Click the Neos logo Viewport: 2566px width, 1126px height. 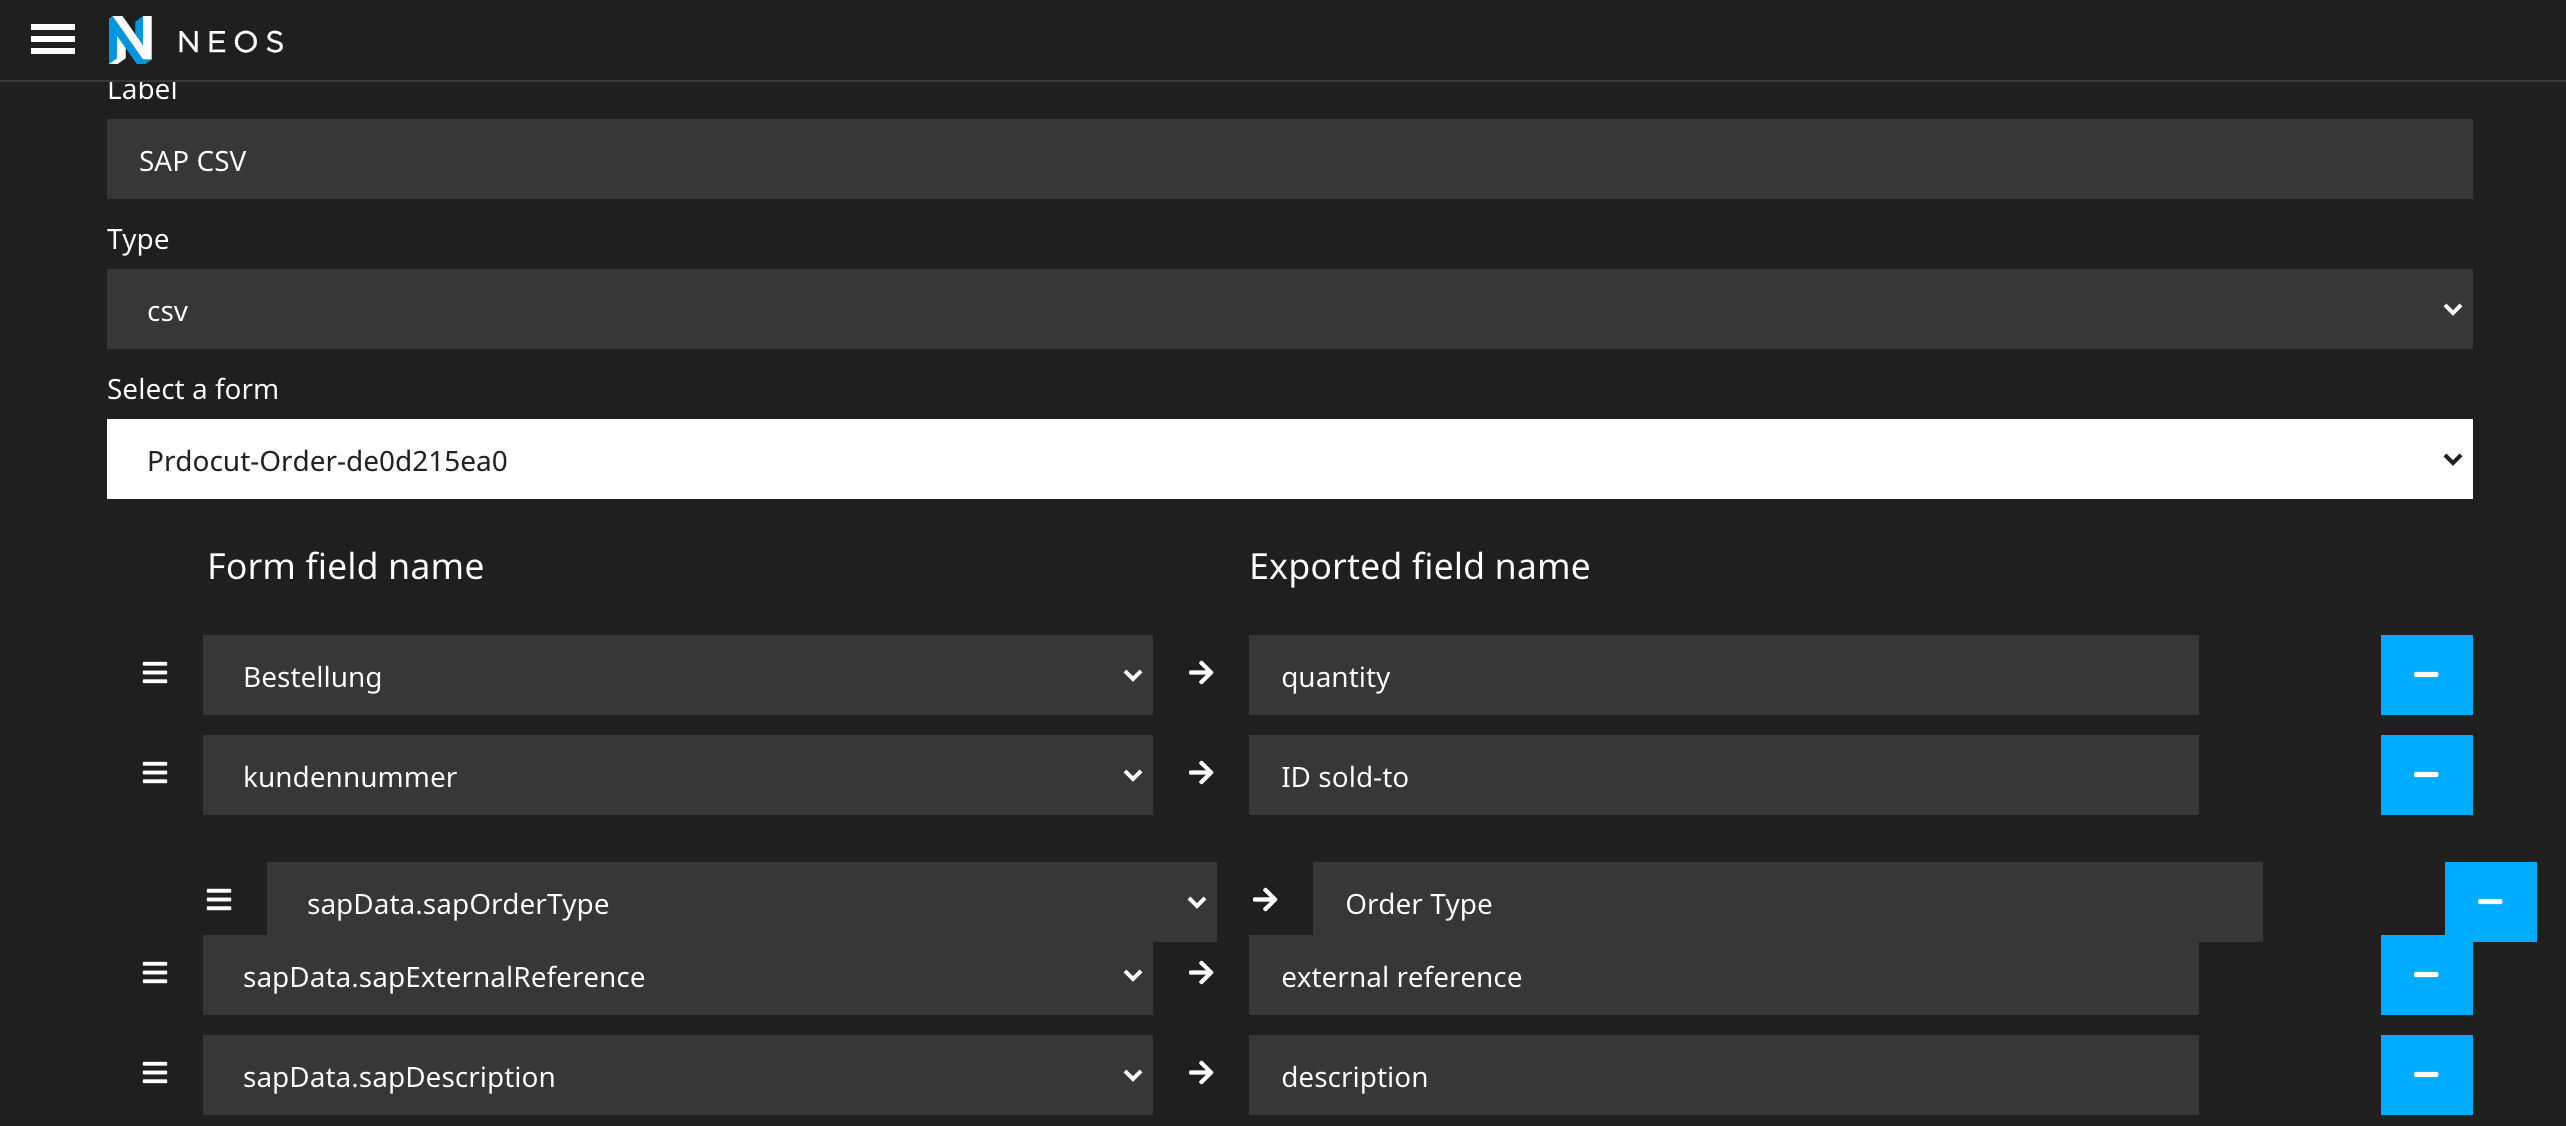pyautogui.click(x=196, y=40)
